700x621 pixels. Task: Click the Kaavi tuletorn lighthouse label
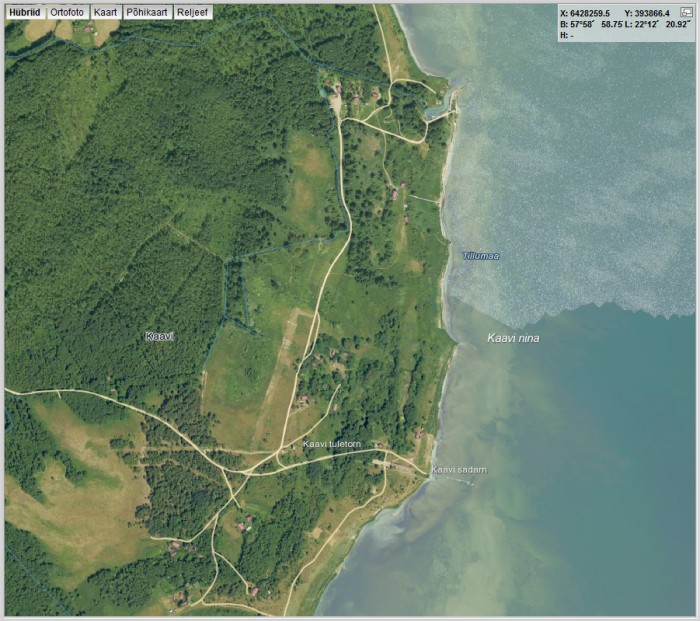click(331, 444)
